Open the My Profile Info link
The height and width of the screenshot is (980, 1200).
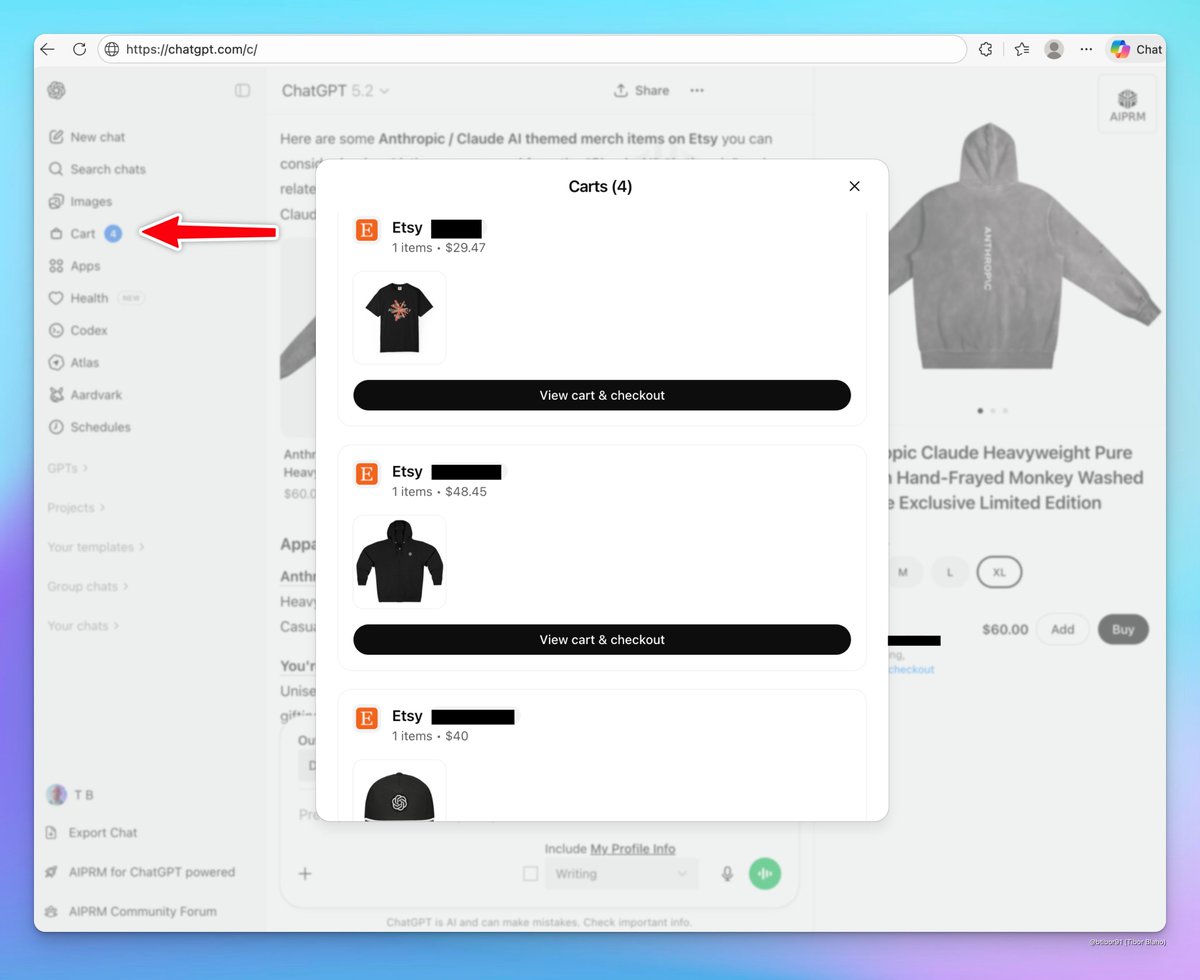[x=633, y=848]
